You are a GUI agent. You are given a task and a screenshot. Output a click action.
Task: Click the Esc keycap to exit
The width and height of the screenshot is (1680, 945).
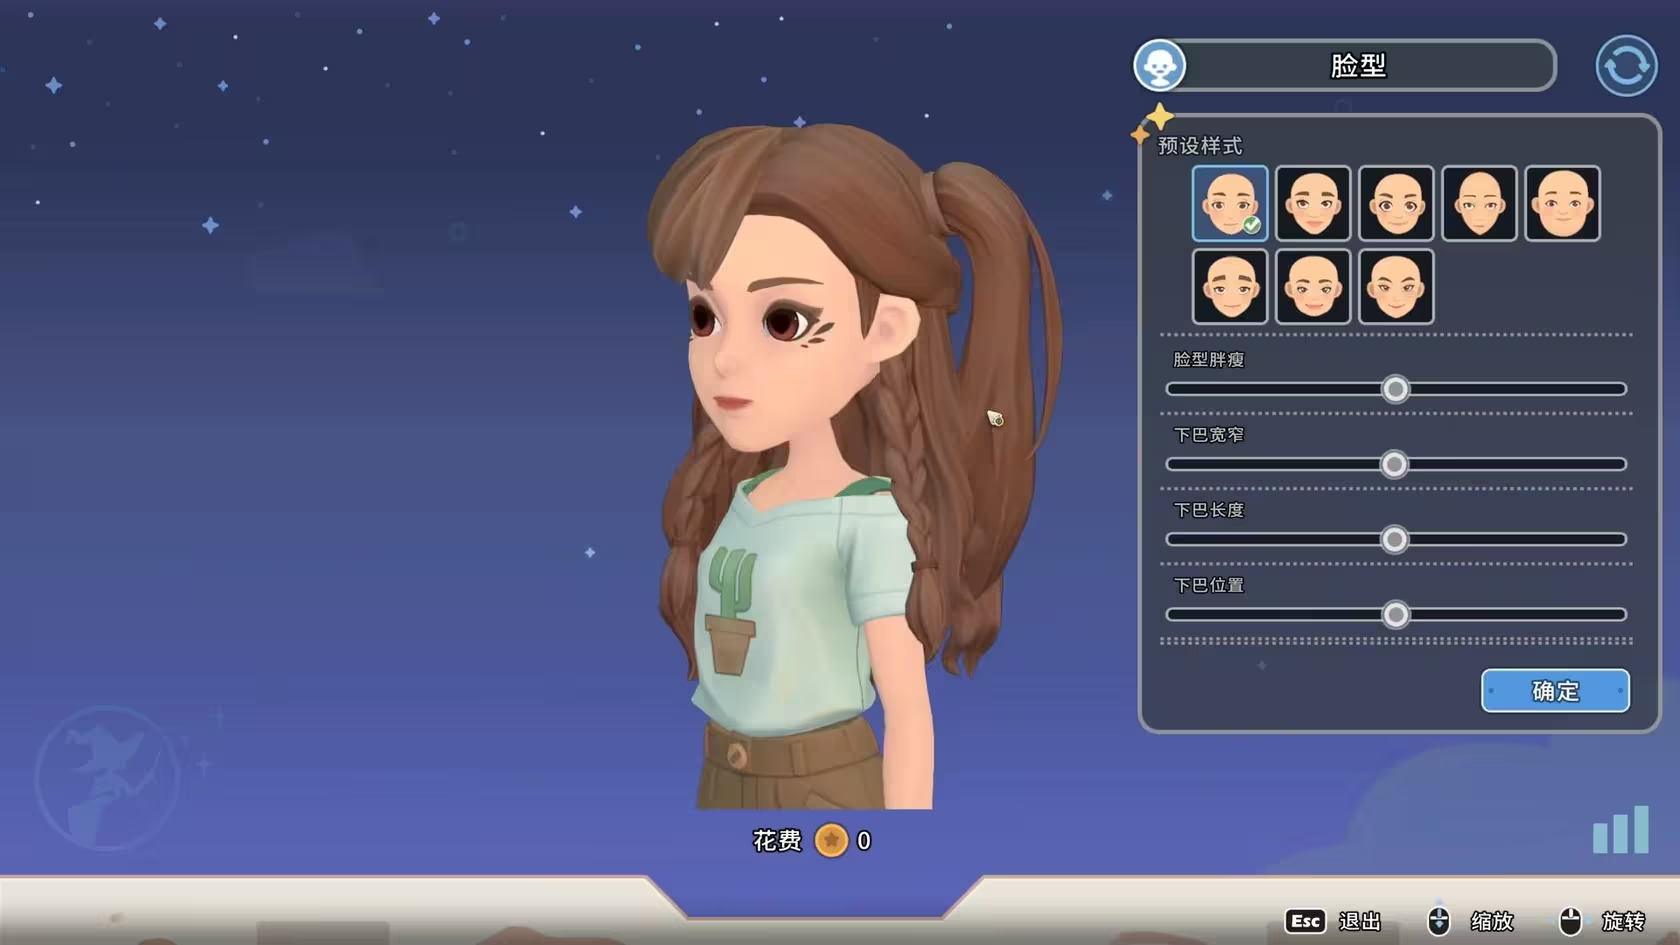[x=1305, y=921]
